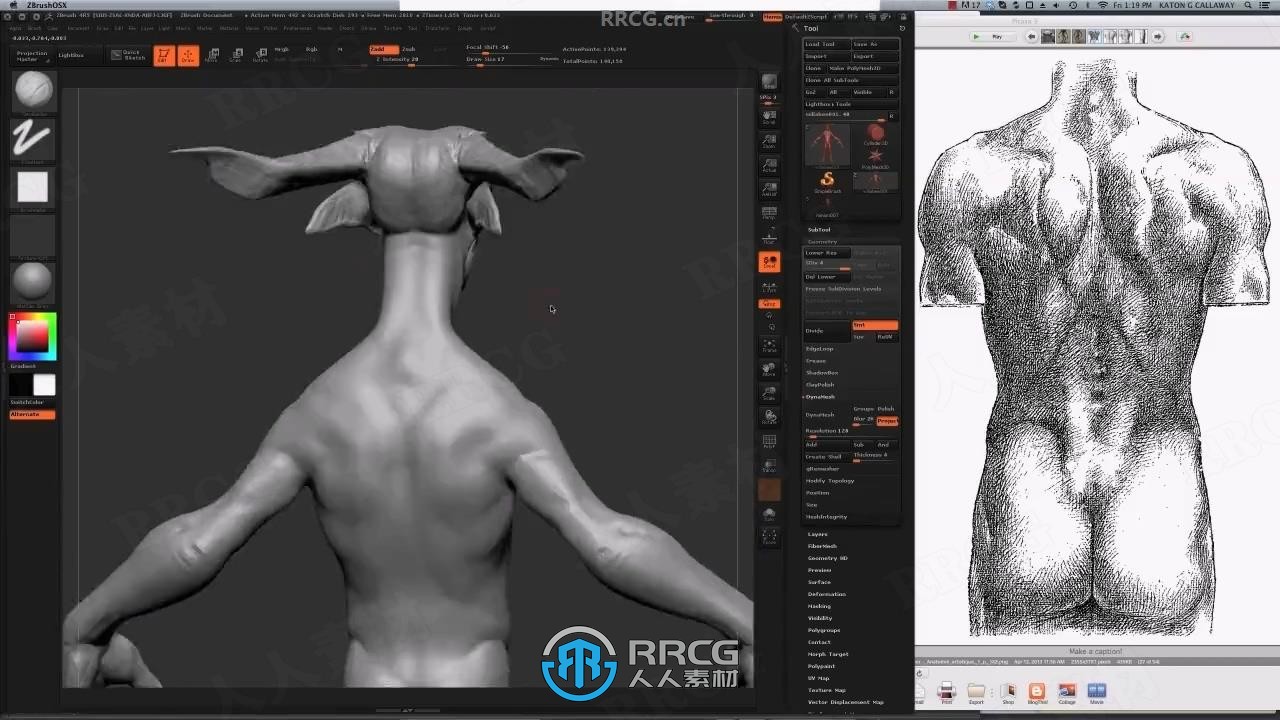Expand the SubTool section
The height and width of the screenshot is (720, 1280).
coord(820,230)
